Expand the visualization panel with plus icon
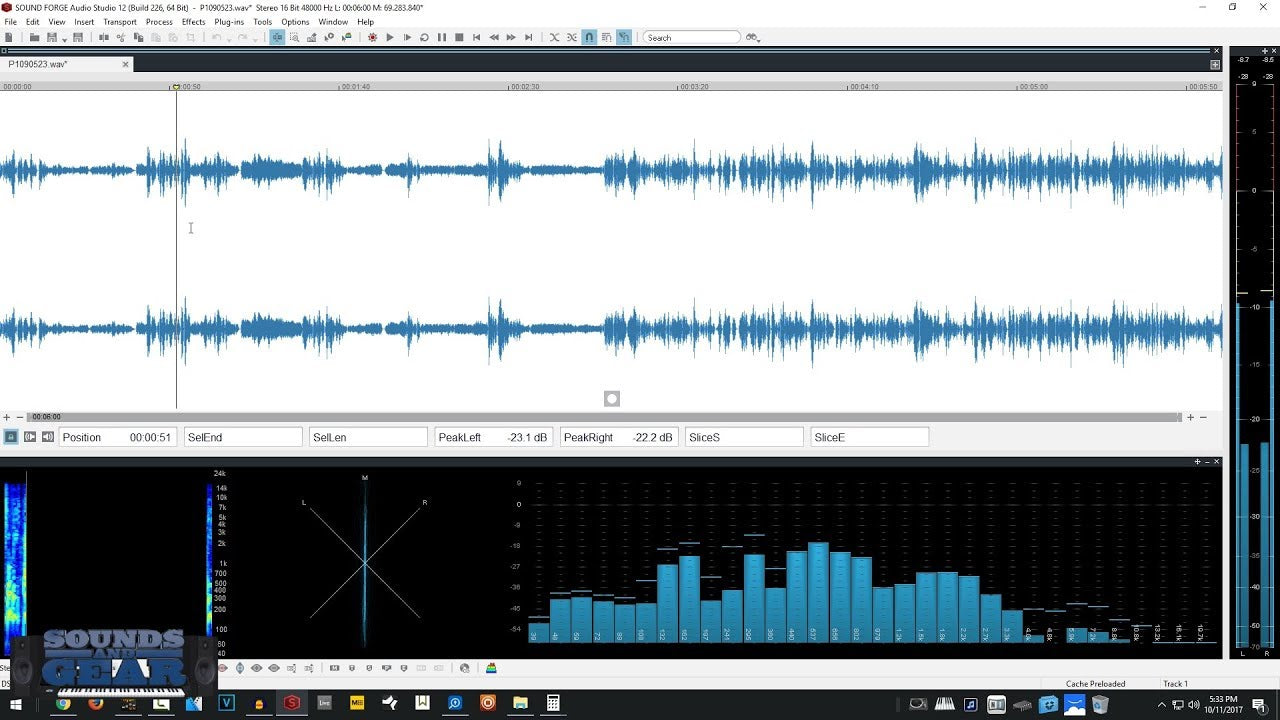 coord(1197,462)
